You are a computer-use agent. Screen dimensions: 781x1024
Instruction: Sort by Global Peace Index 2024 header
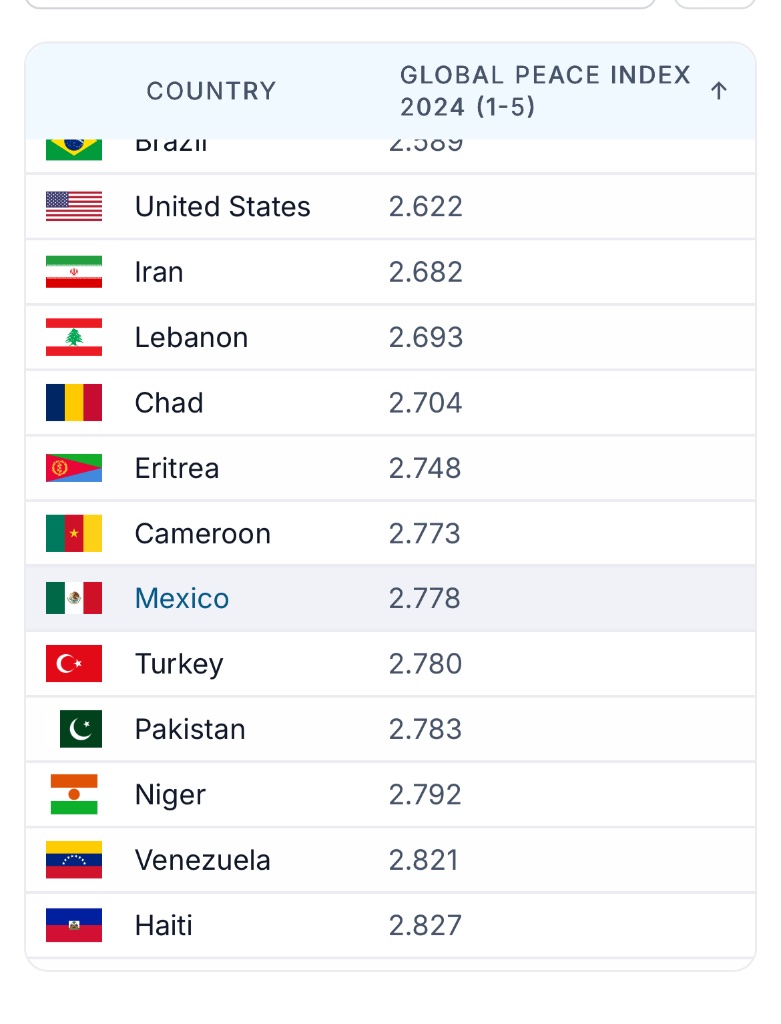coord(544,91)
